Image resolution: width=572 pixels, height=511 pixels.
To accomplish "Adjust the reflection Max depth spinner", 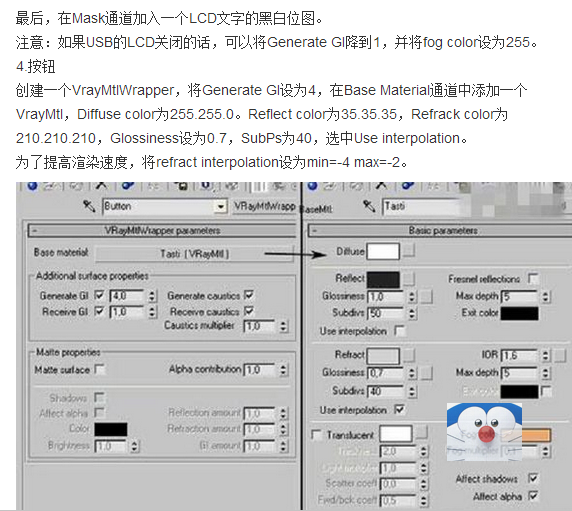I will point(545,297).
